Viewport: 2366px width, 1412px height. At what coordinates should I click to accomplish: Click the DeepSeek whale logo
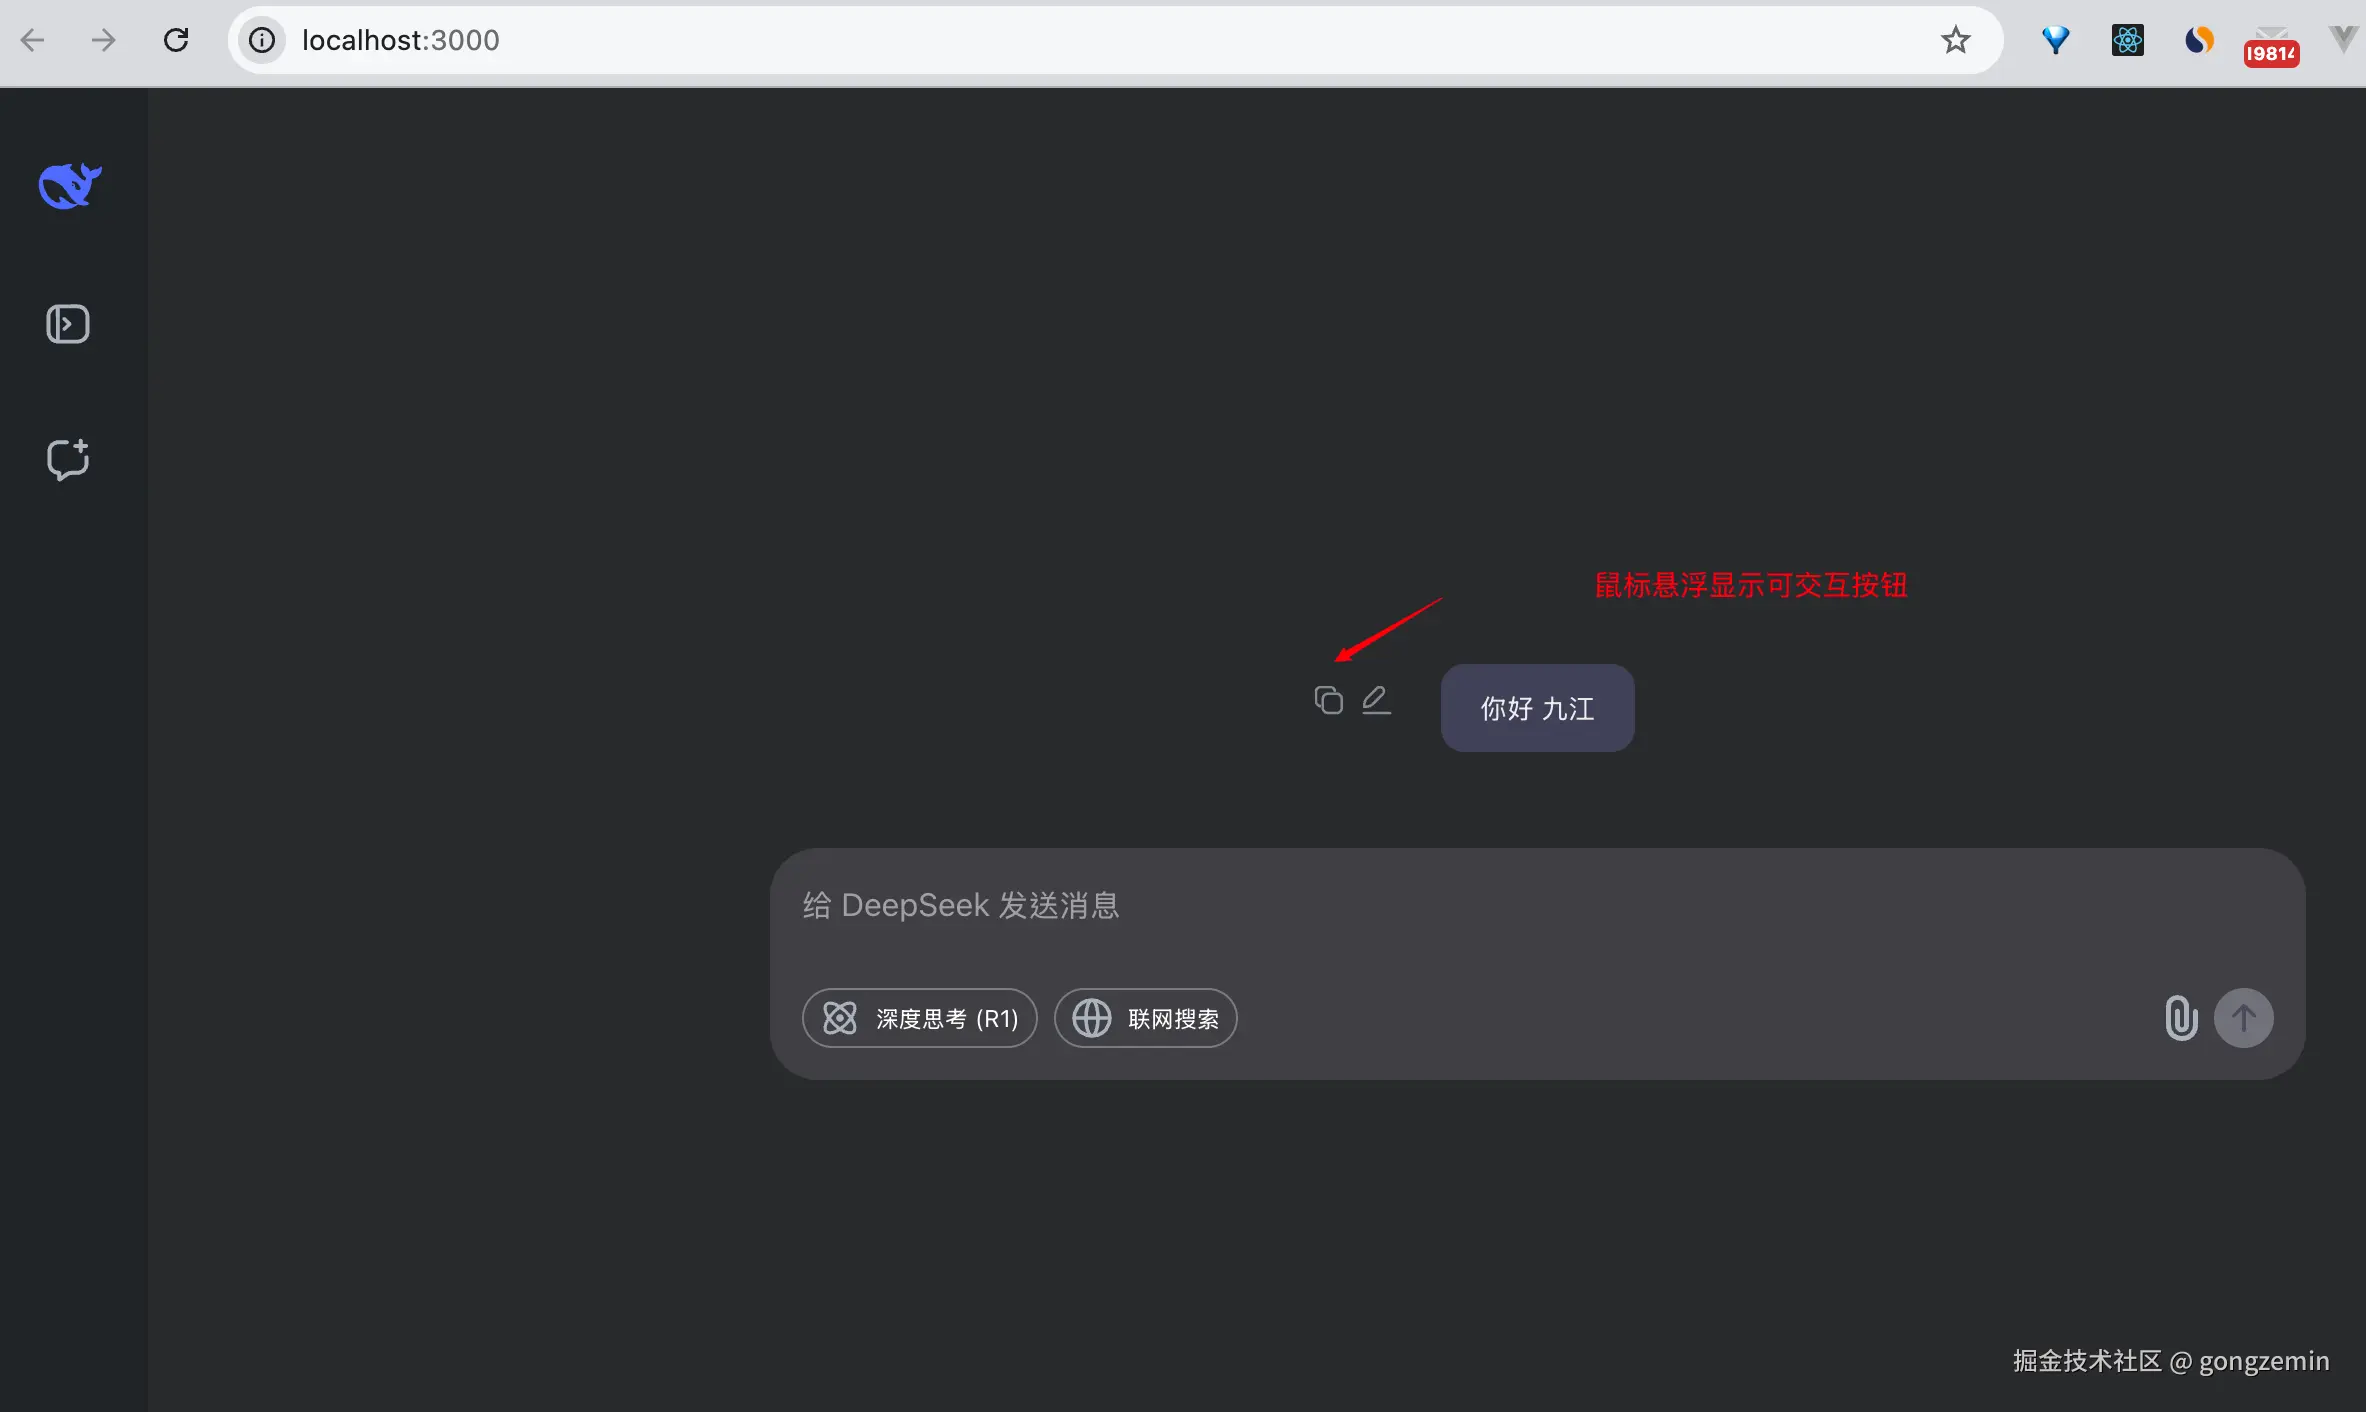pos(69,186)
